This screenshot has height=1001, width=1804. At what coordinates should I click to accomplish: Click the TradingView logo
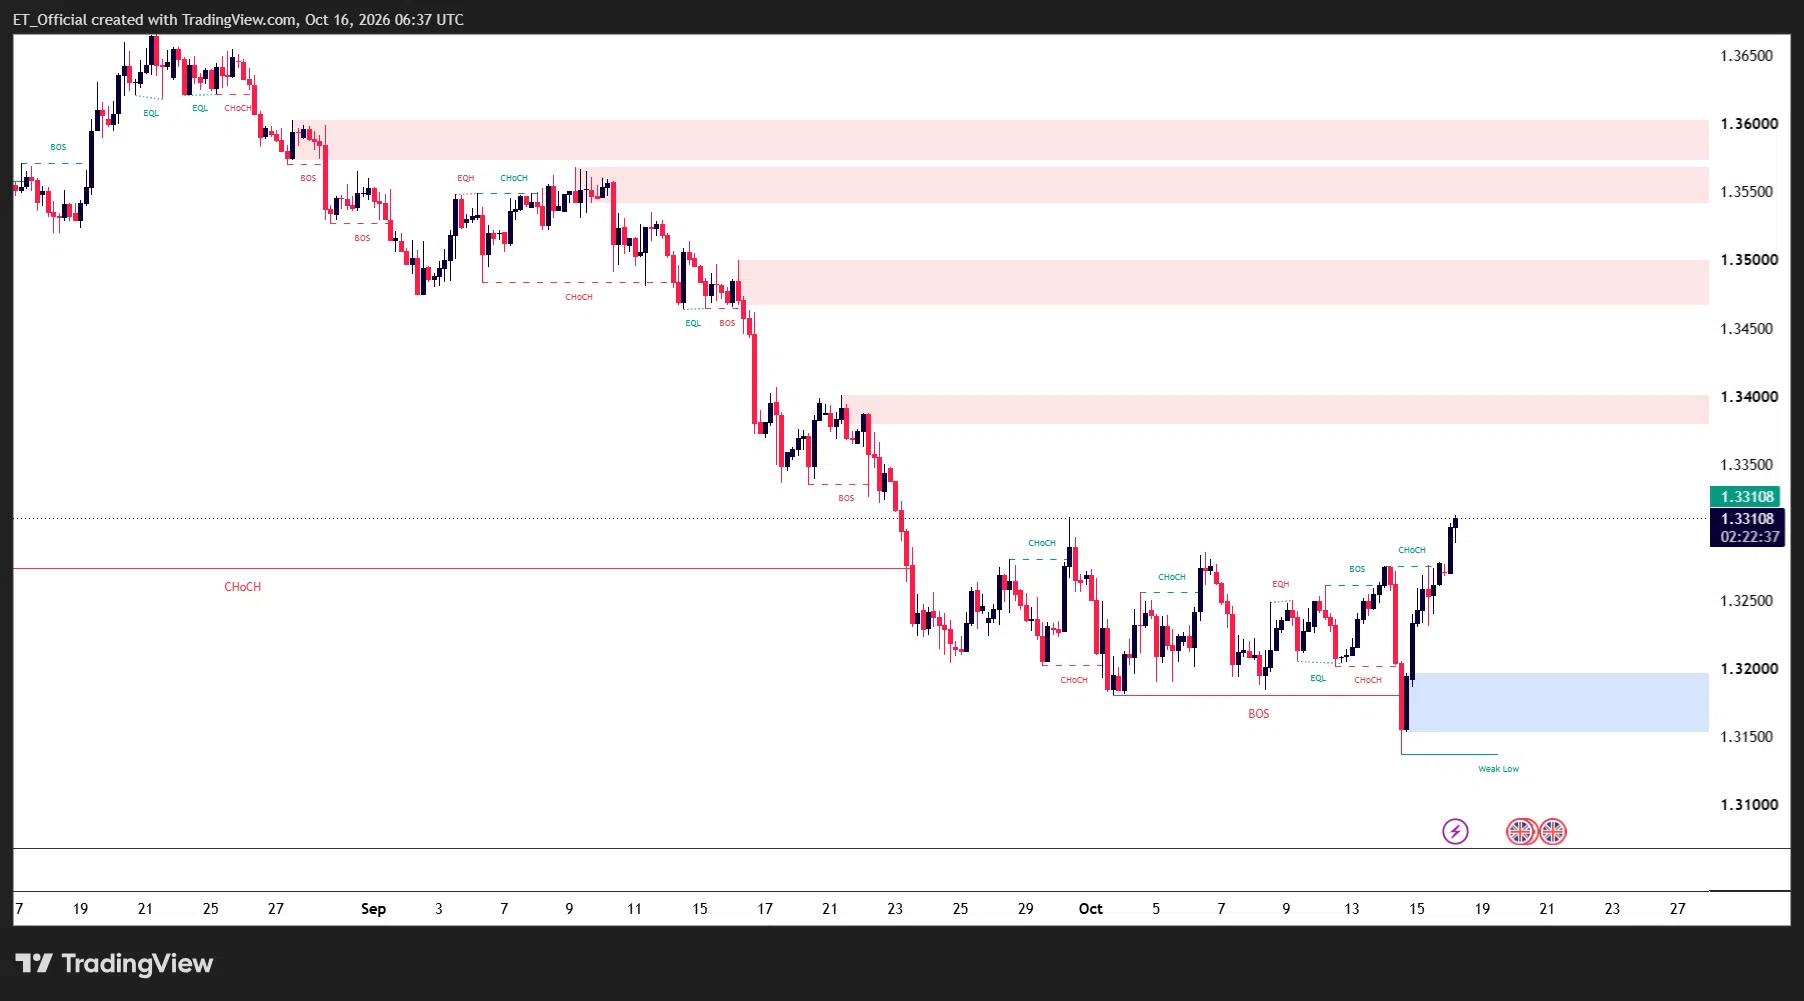point(114,963)
